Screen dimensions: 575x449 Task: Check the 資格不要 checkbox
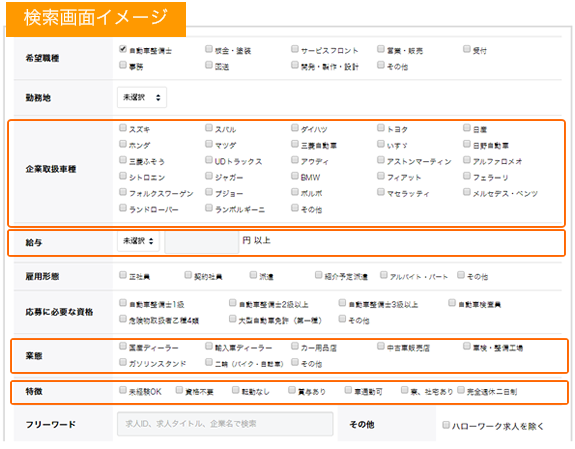(179, 391)
